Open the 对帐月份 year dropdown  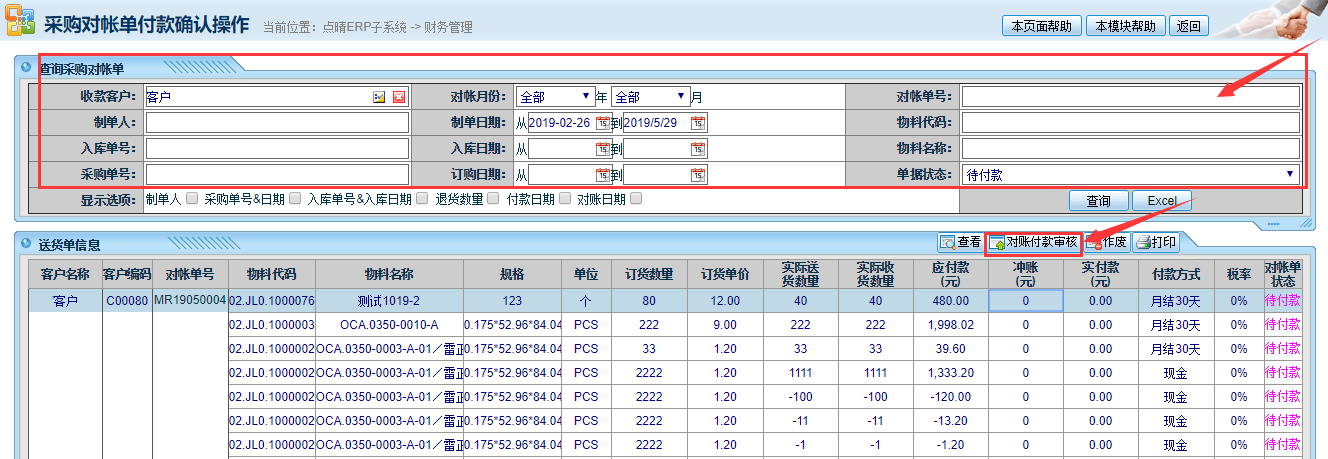click(x=556, y=97)
